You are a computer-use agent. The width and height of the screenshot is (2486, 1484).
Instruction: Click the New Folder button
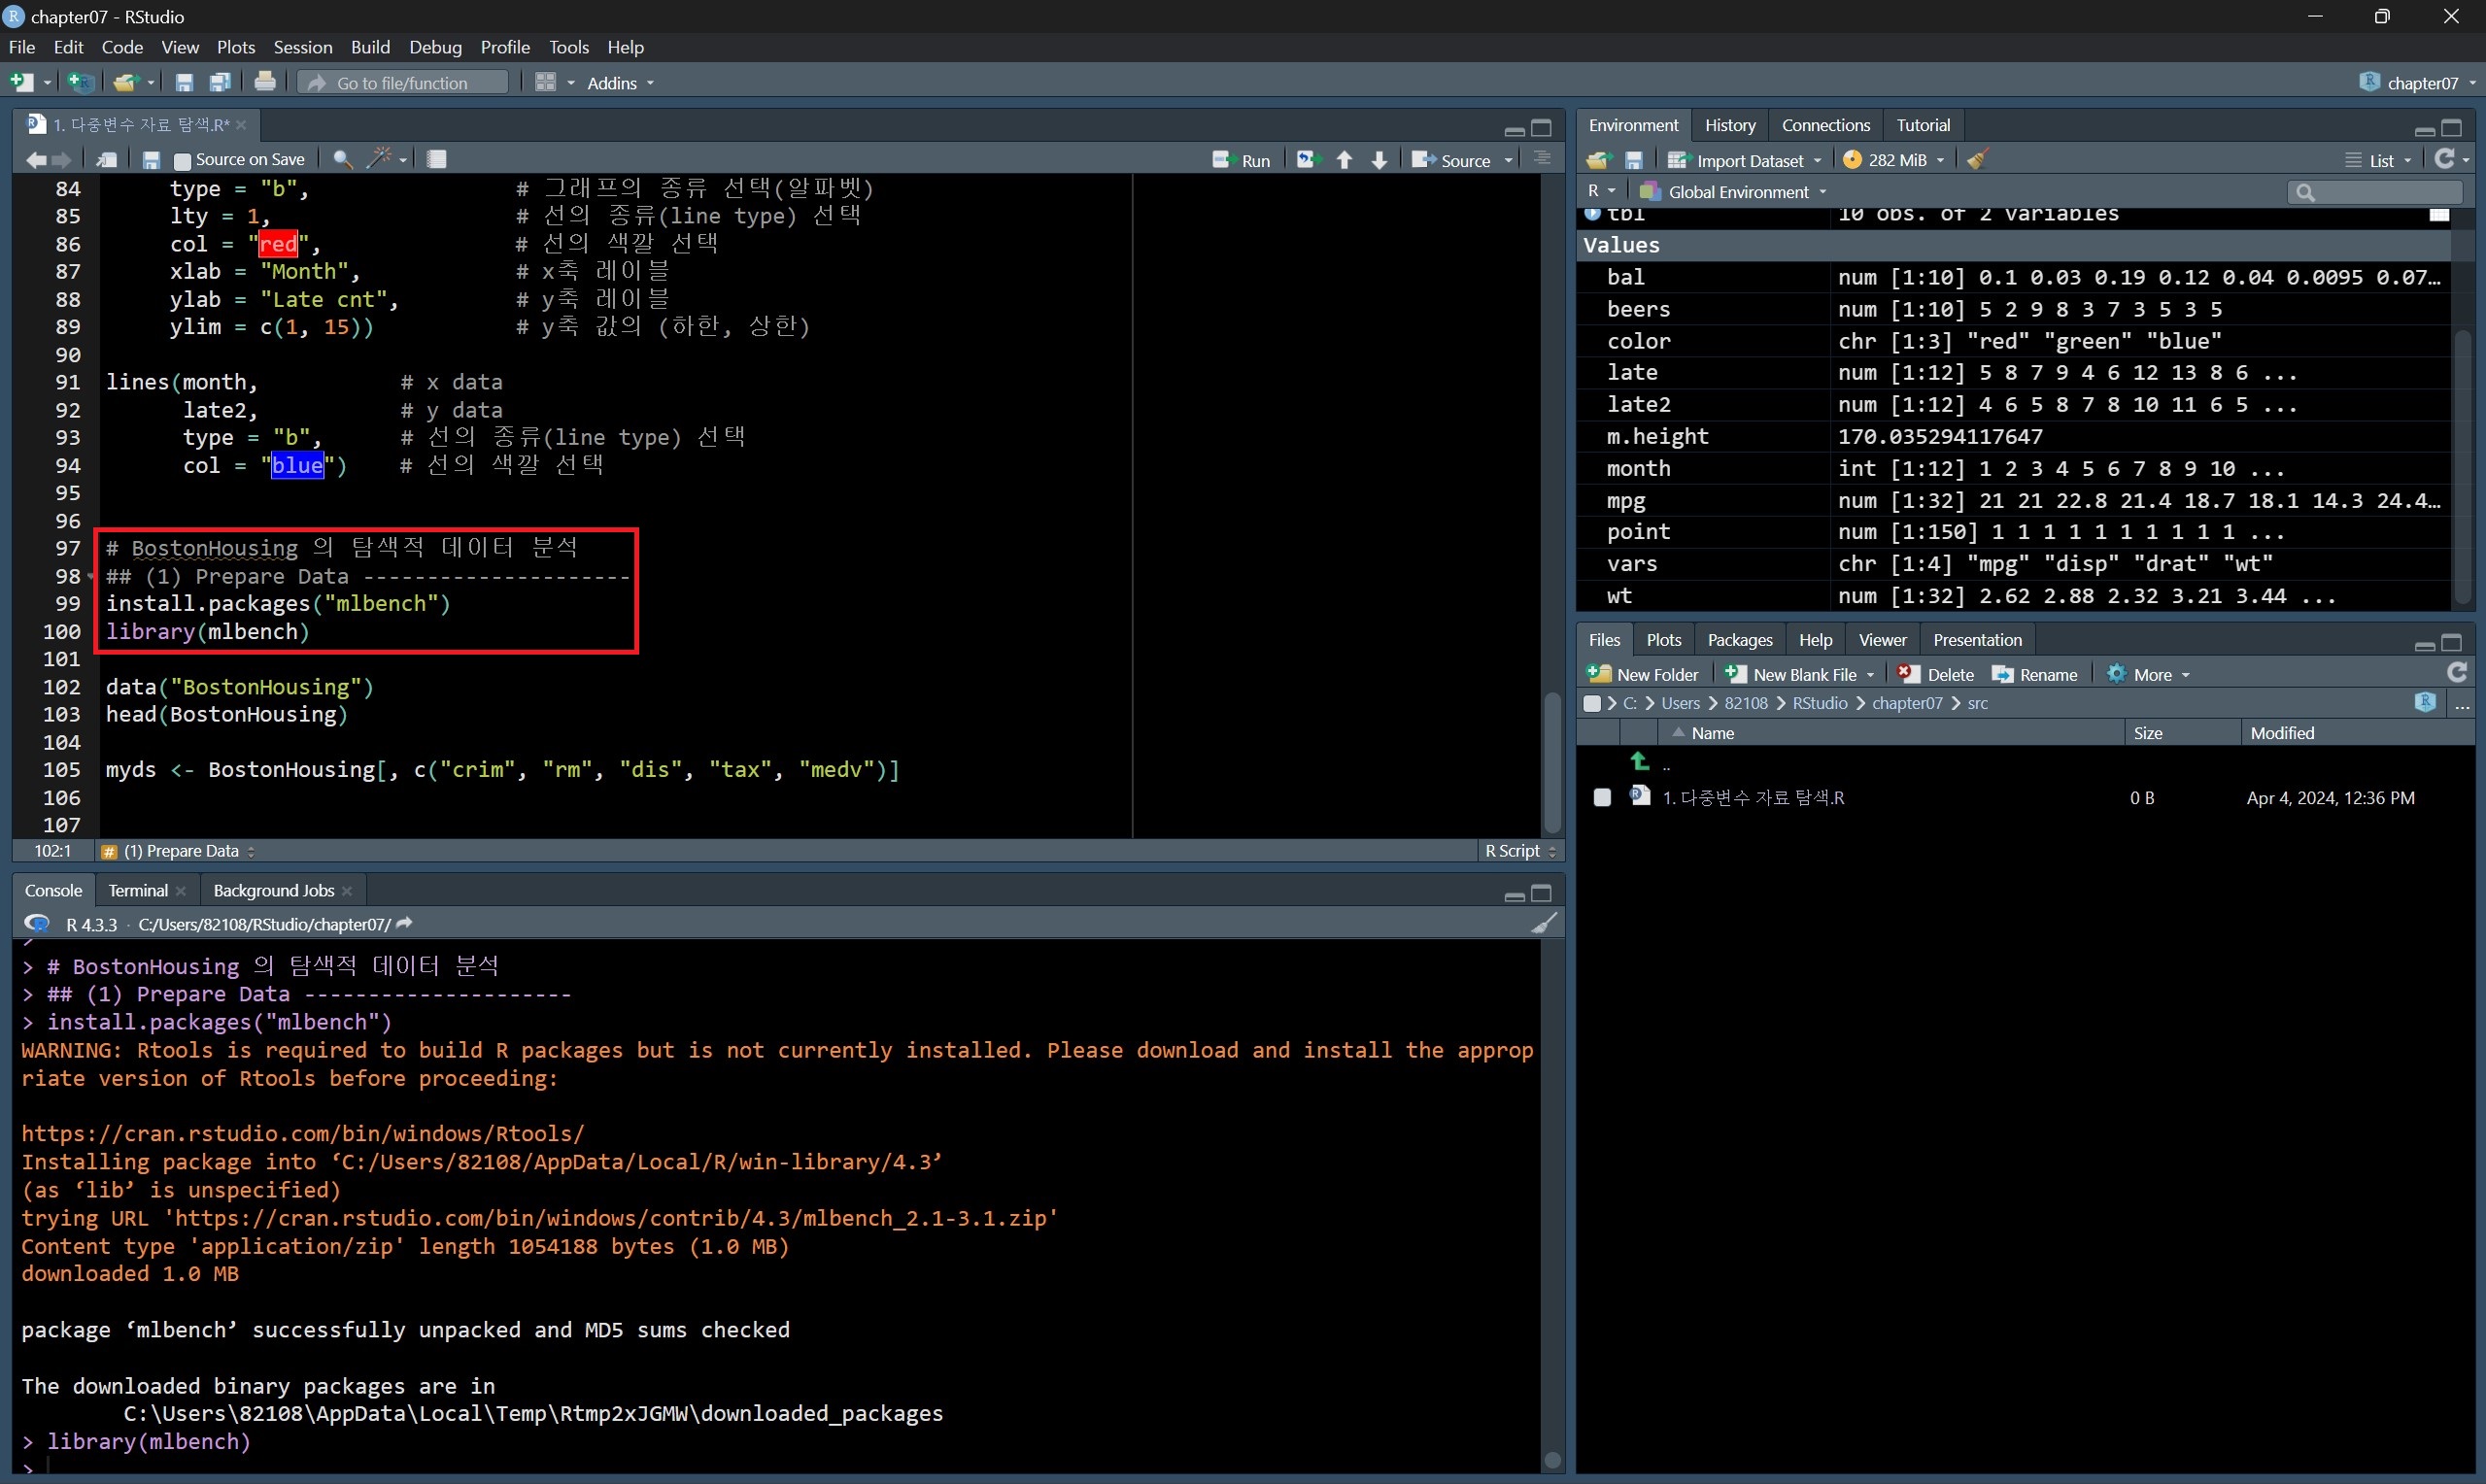(x=1643, y=674)
